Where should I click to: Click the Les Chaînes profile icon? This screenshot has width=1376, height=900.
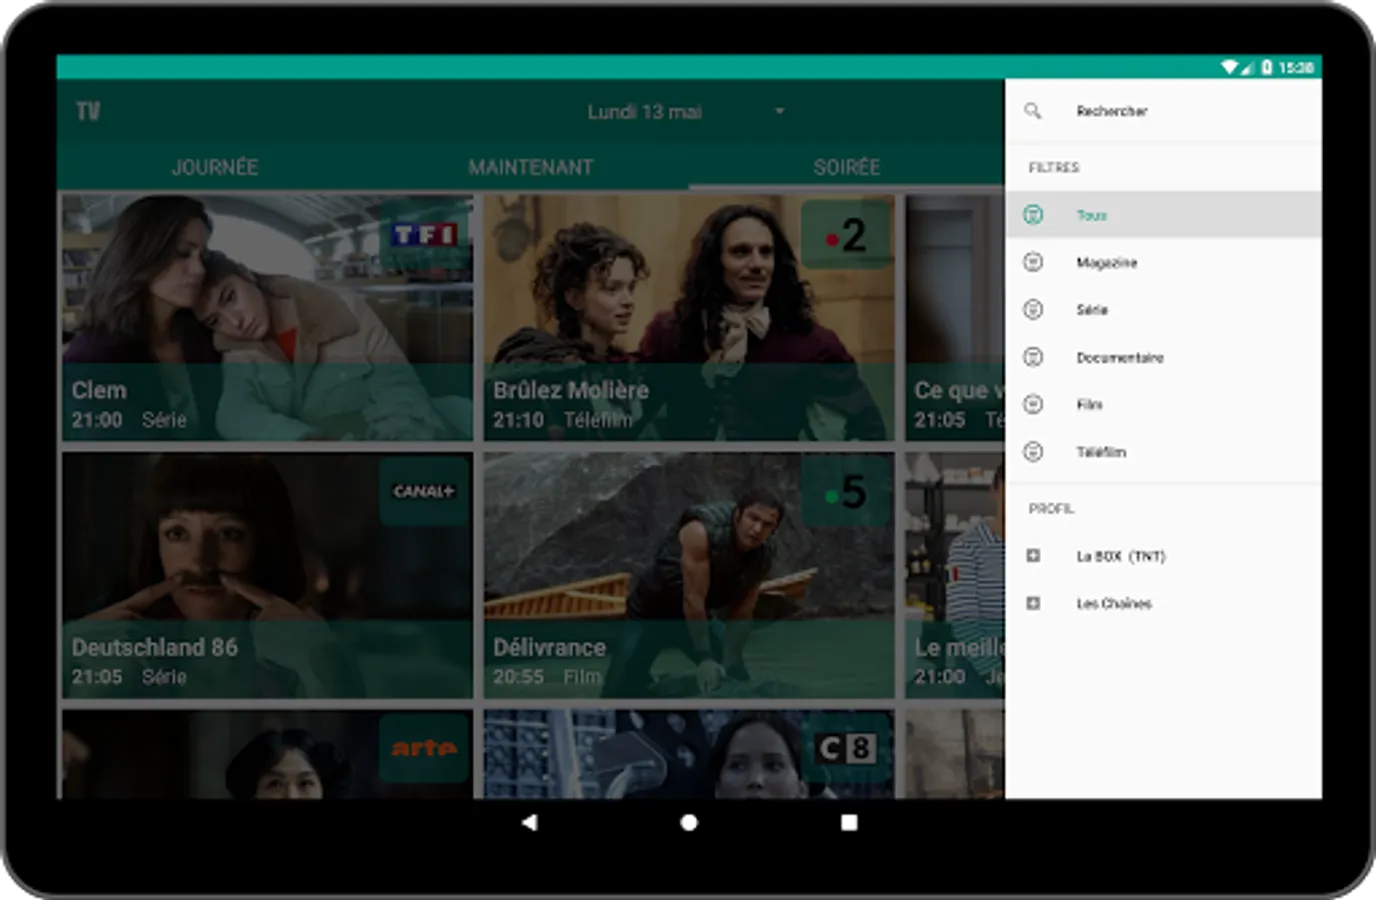1033,603
